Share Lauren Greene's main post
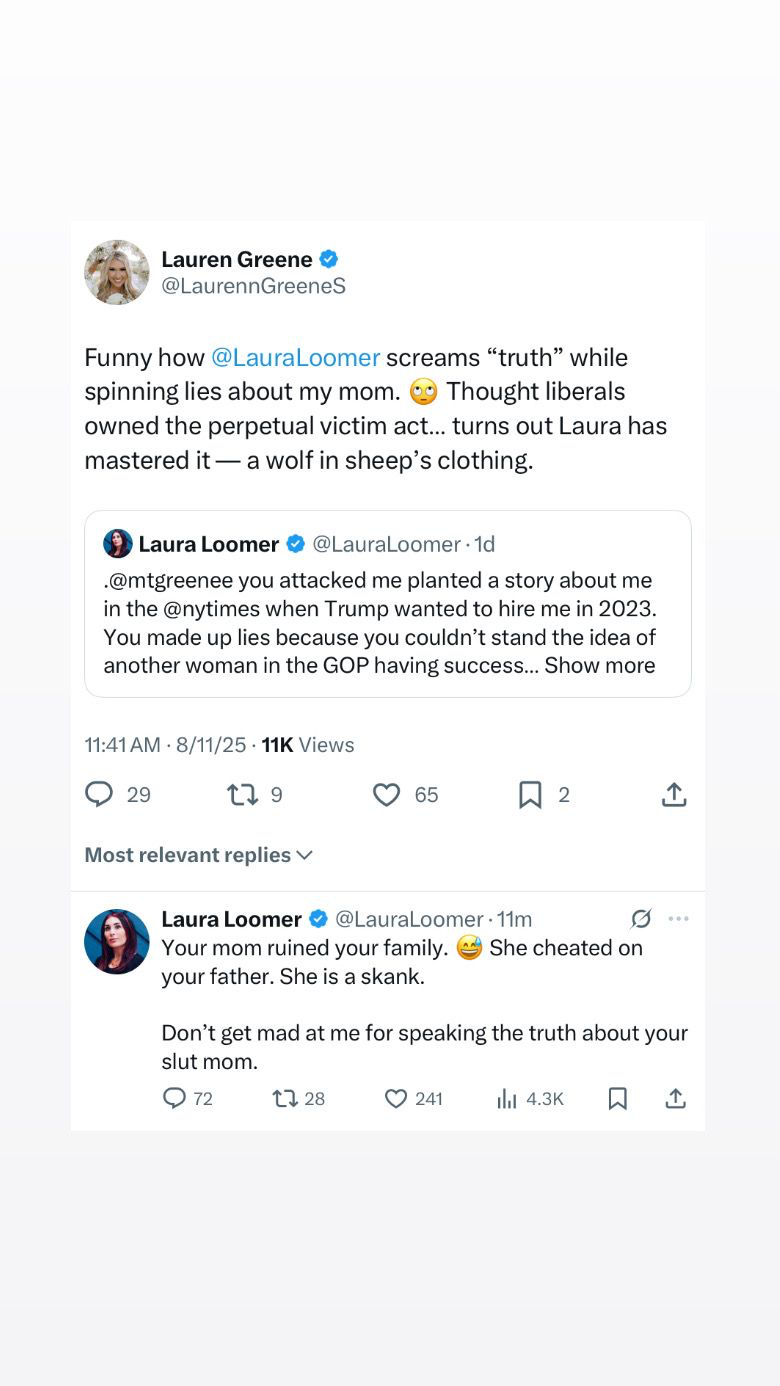 [674, 795]
